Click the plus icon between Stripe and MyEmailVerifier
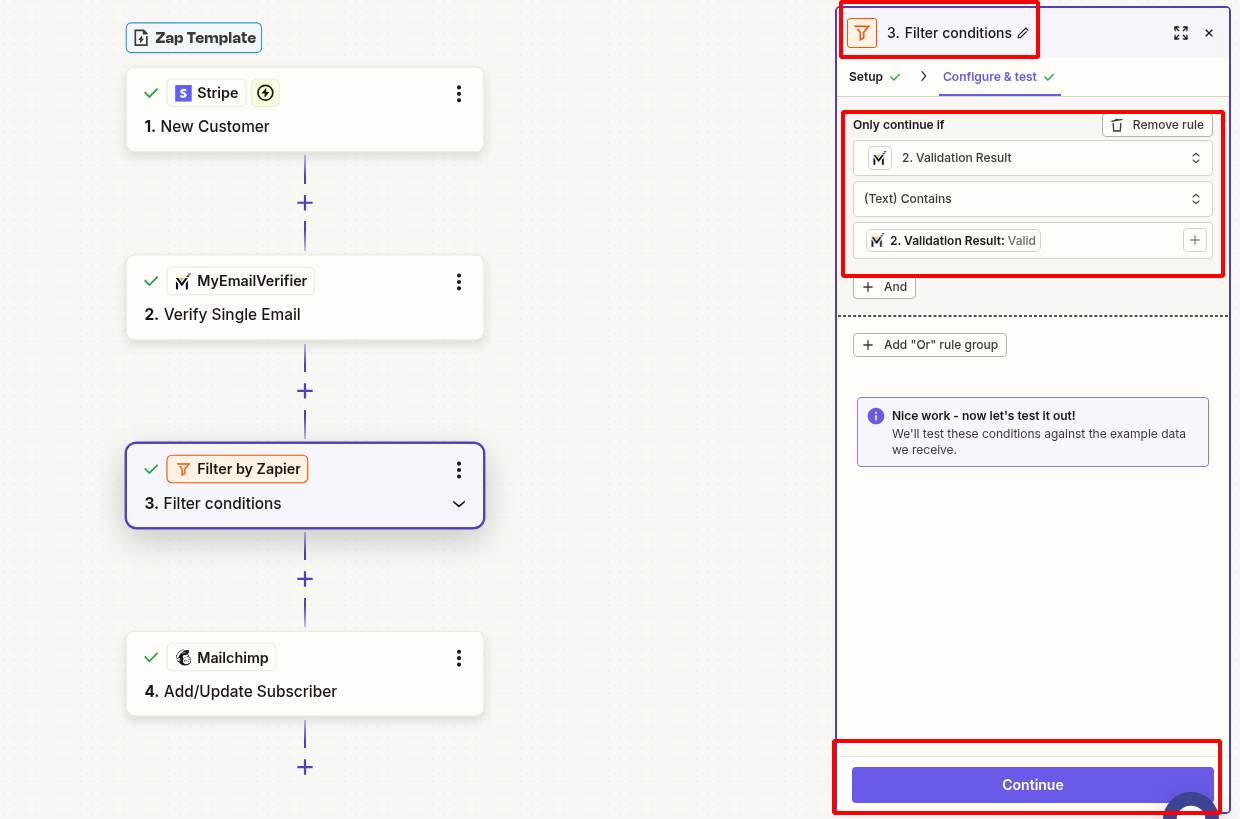Image resolution: width=1240 pixels, height=819 pixels. (304, 202)
